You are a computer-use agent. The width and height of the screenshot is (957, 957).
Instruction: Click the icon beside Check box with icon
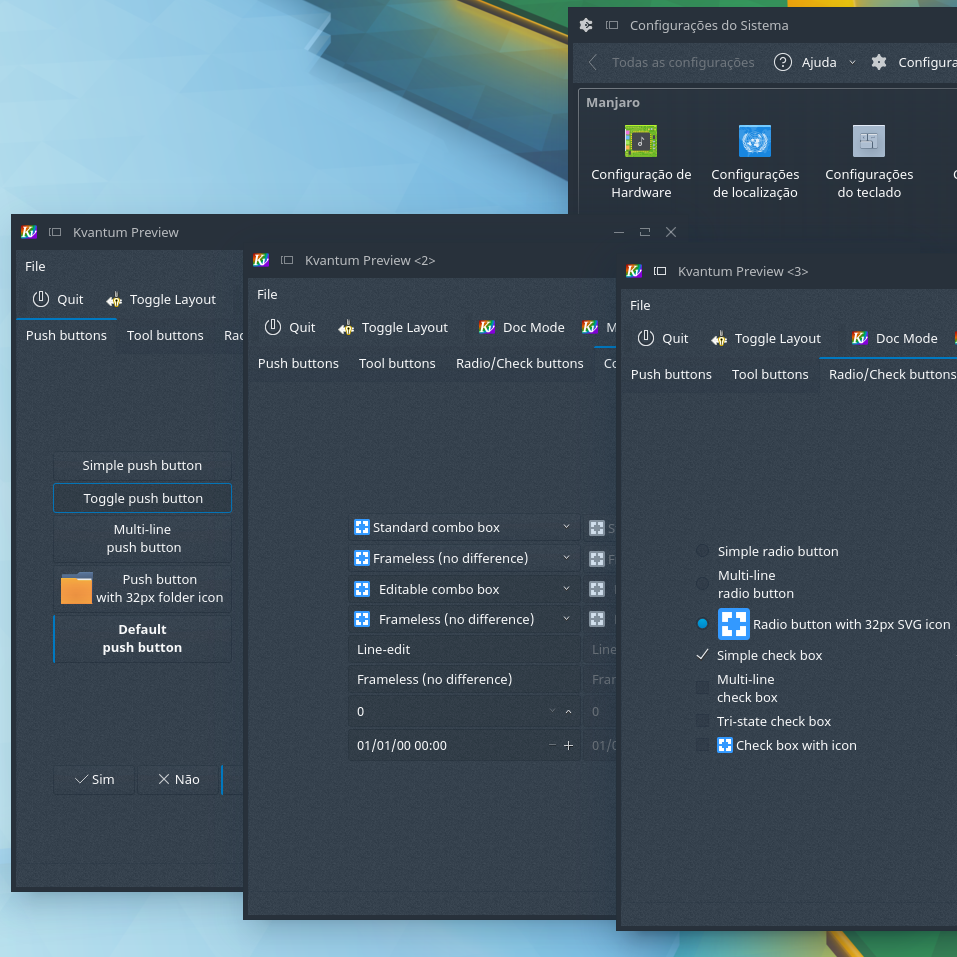(x=724, y=745)
